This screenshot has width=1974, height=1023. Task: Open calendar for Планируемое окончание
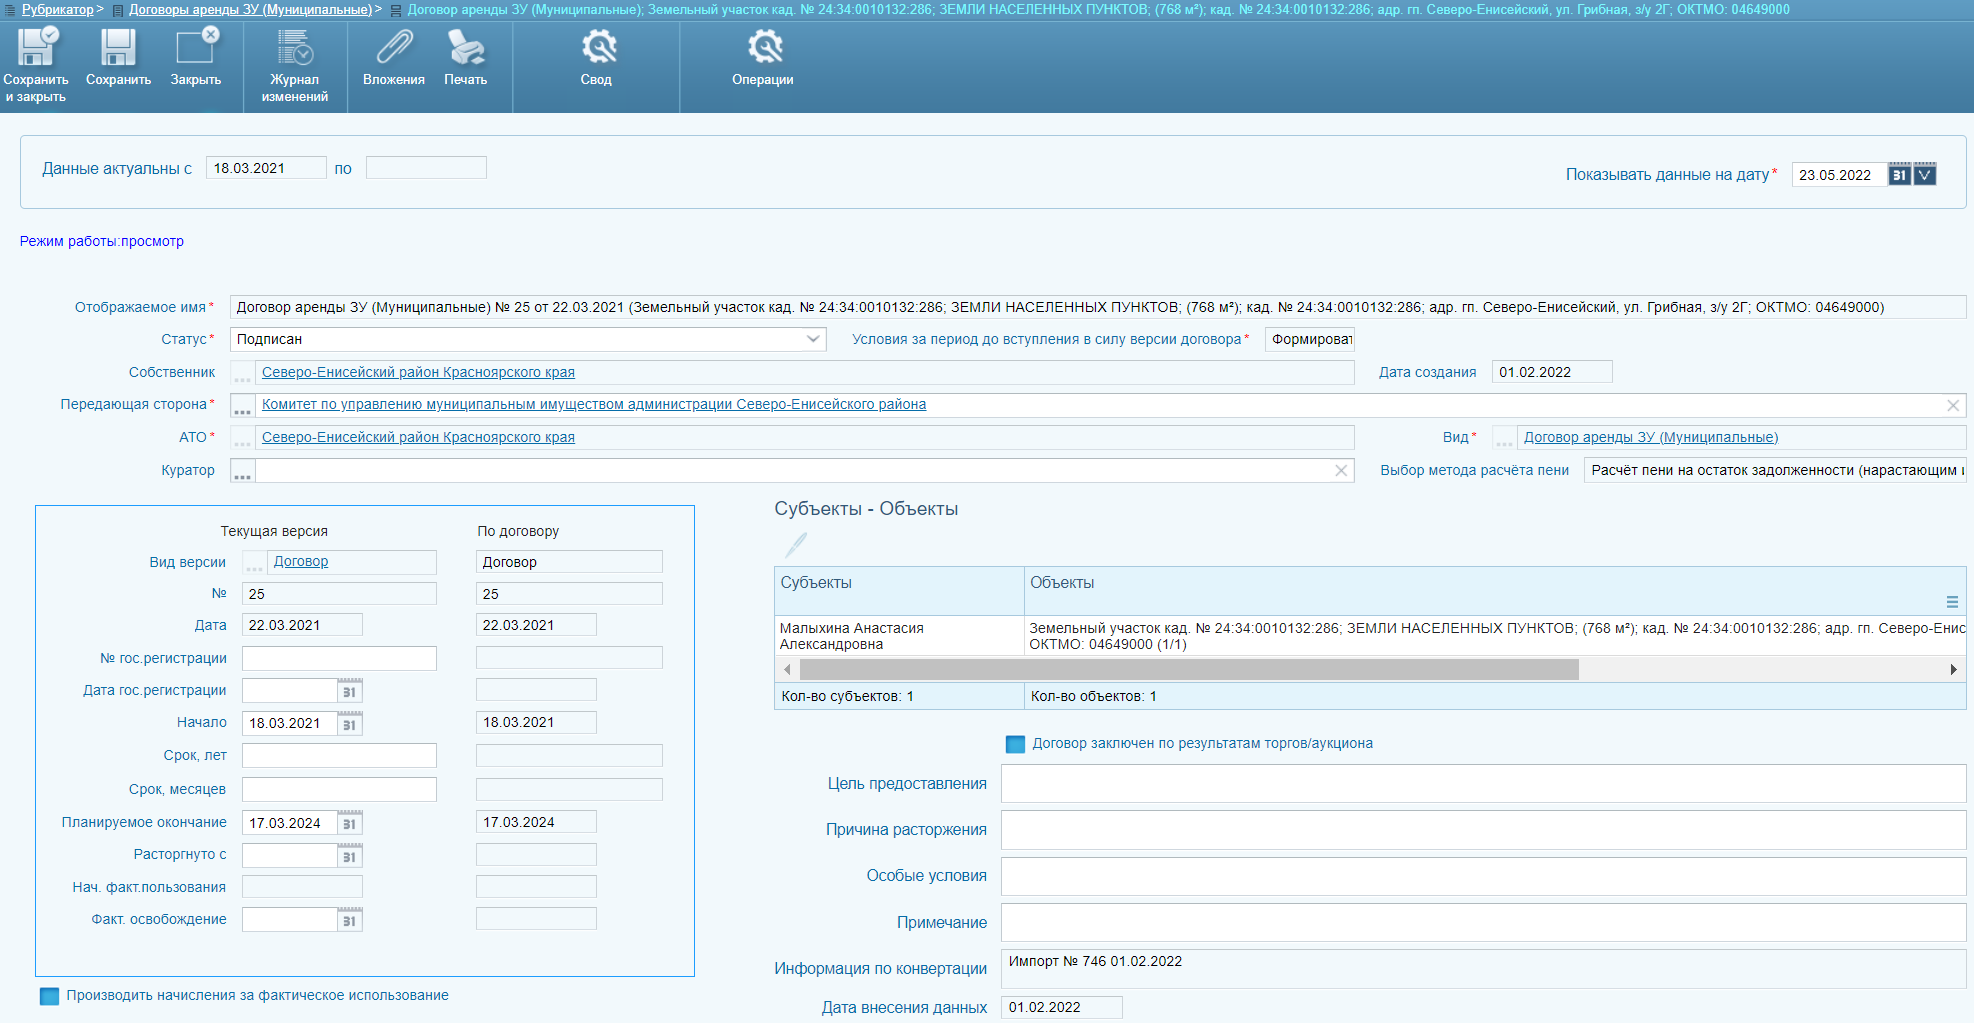click(x=349, y=823)
